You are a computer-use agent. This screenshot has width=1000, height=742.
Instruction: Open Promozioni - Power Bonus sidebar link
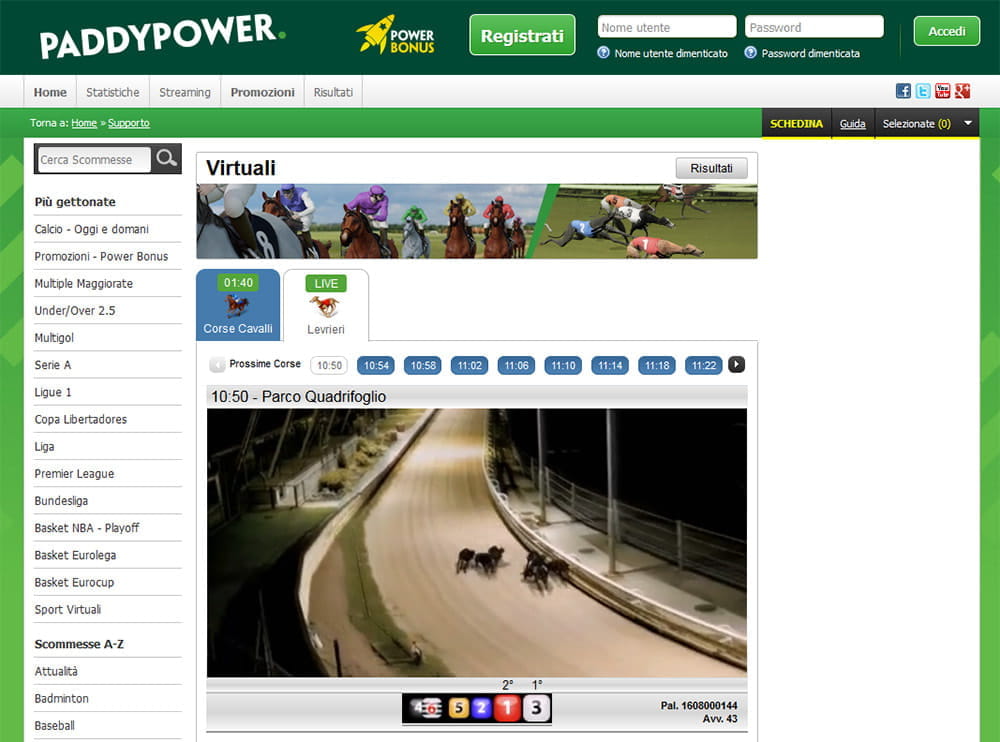pyautogui.click(x=101, y=256)
